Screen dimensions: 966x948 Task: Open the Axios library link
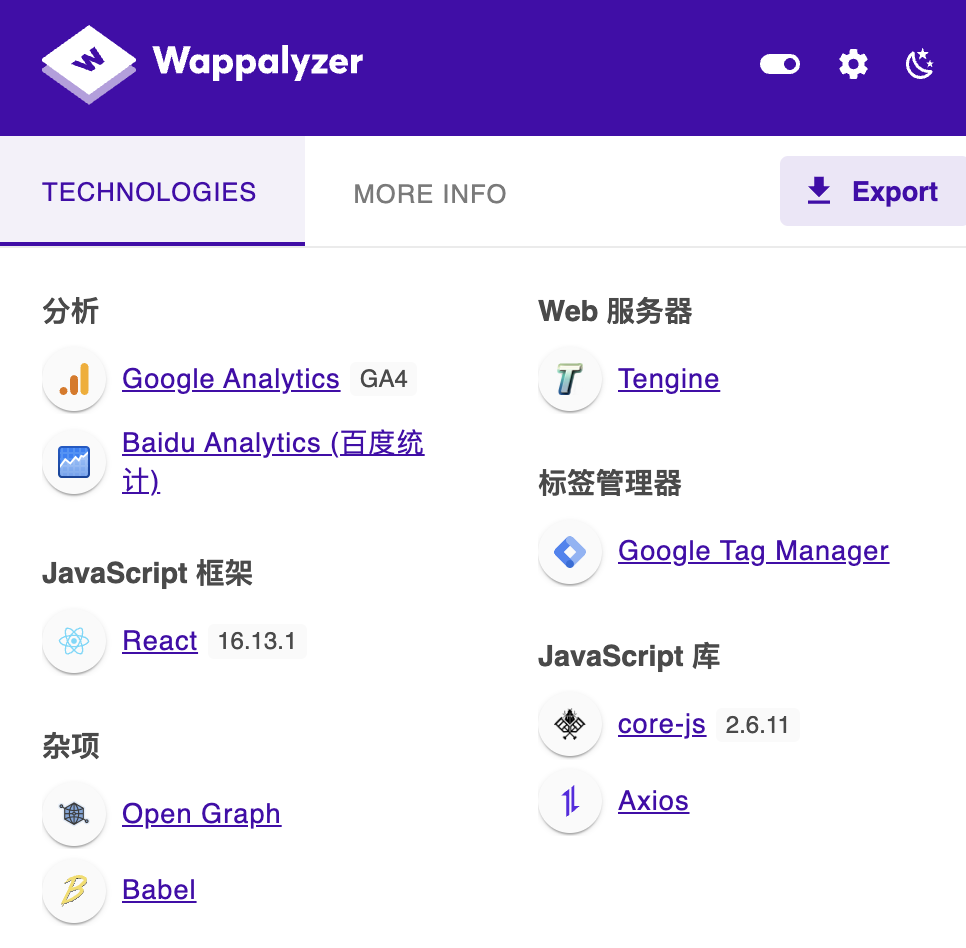(x=653, y=801)
